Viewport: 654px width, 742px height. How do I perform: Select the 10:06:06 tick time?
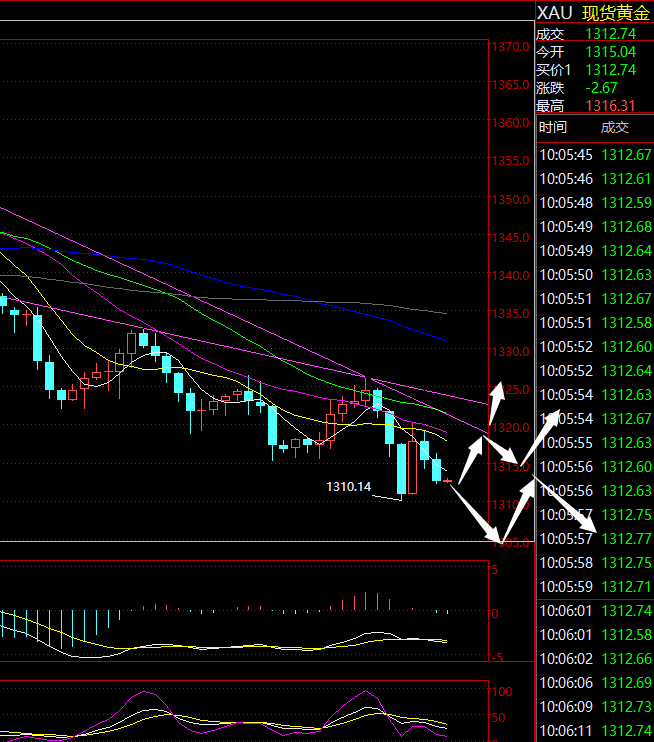pos(566,683)
